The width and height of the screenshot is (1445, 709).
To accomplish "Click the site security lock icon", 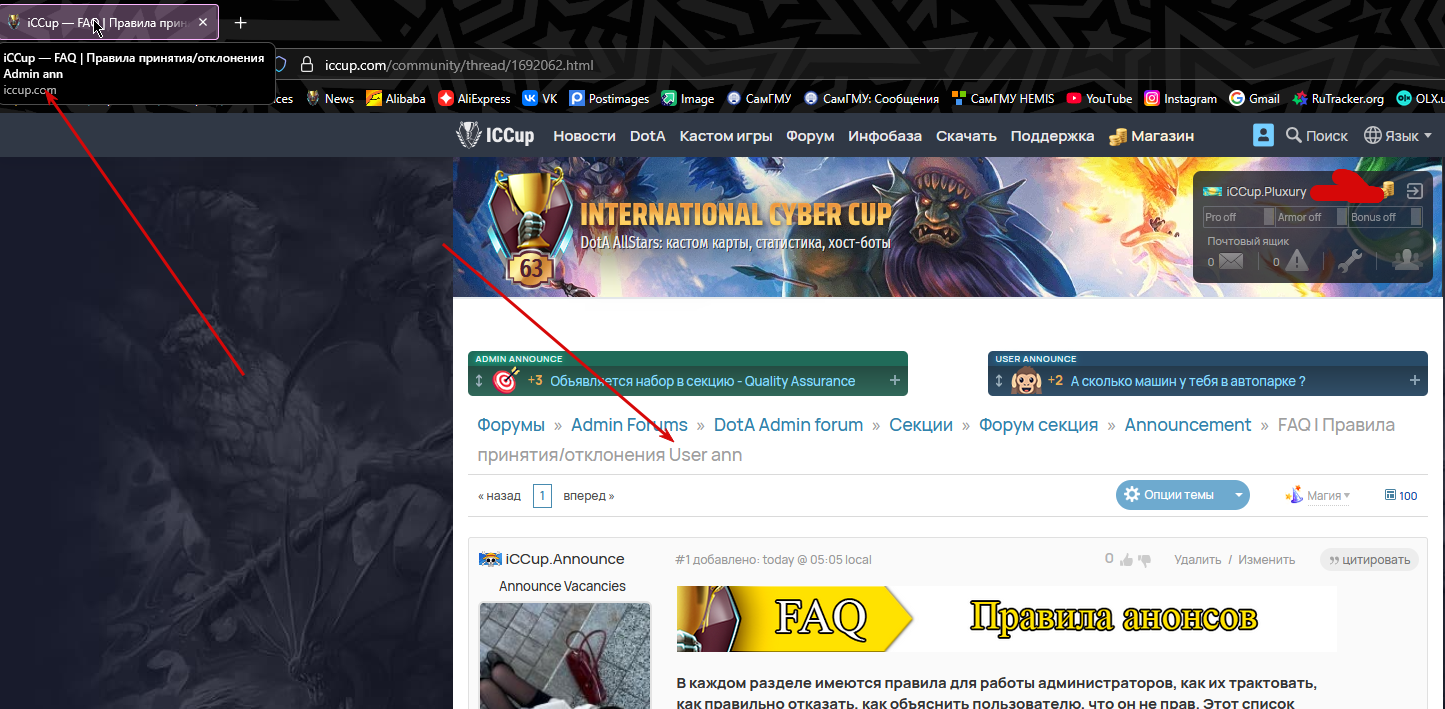I will click(x=307, y=65).
